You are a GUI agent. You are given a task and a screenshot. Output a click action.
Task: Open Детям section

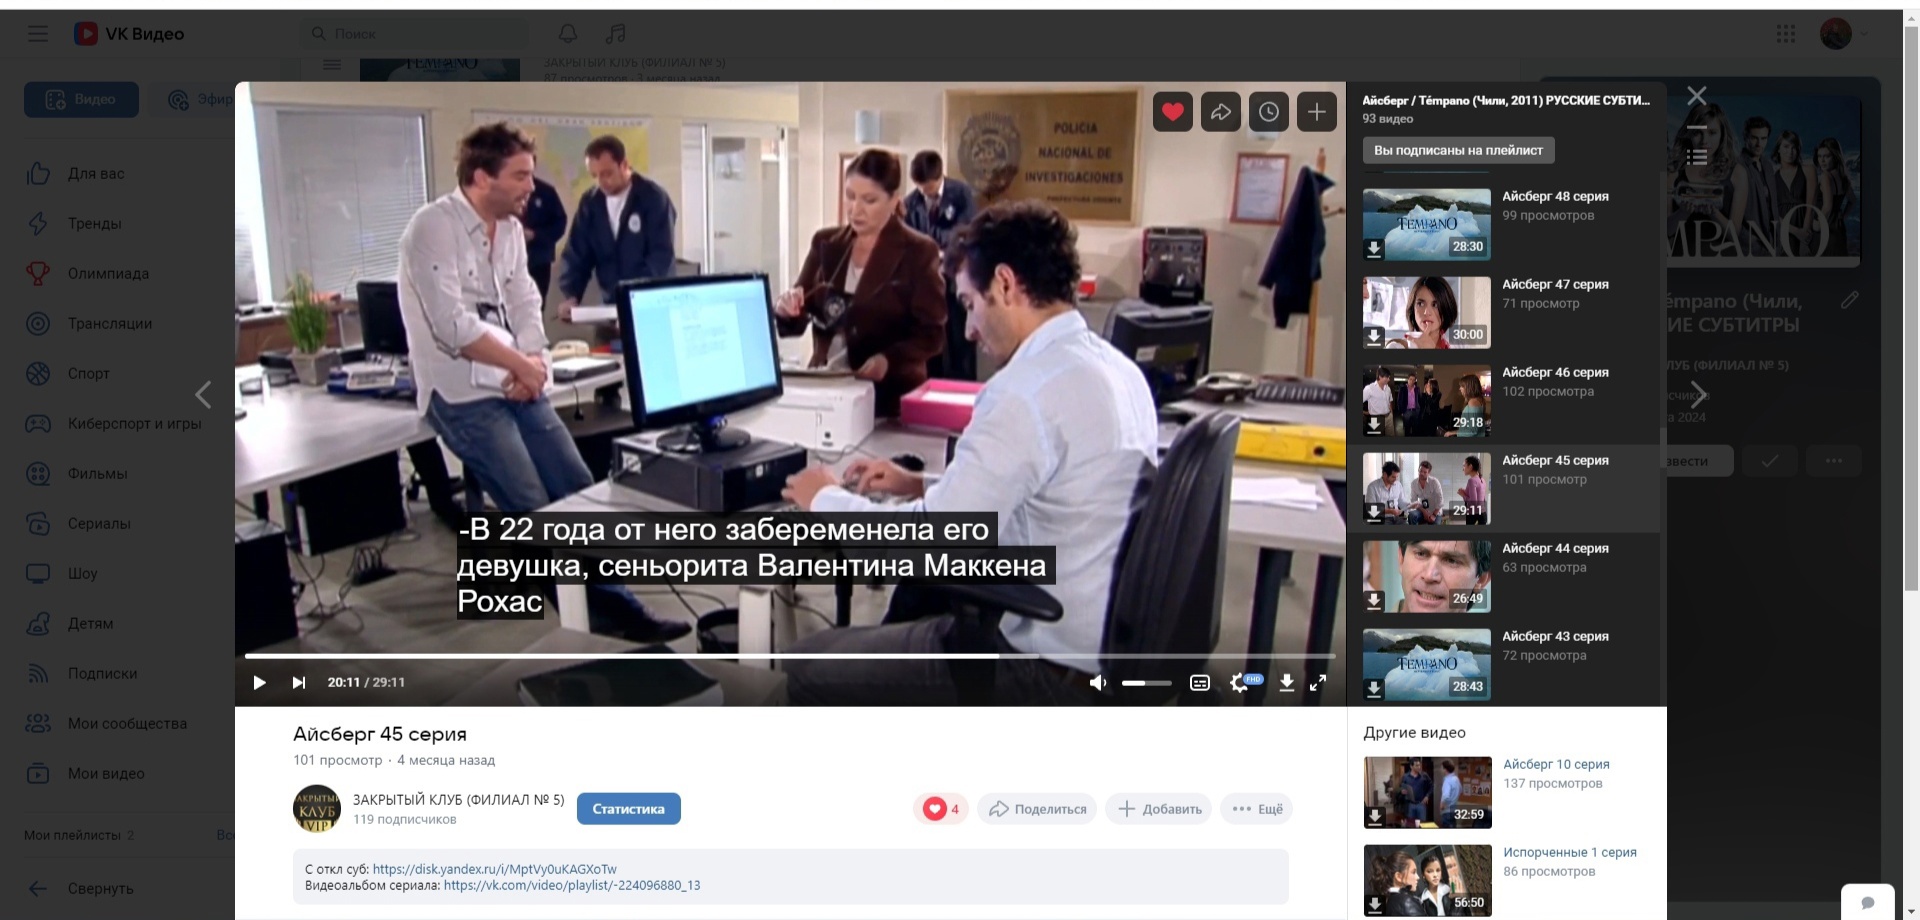pyautogui.click(x=90, y=623)
